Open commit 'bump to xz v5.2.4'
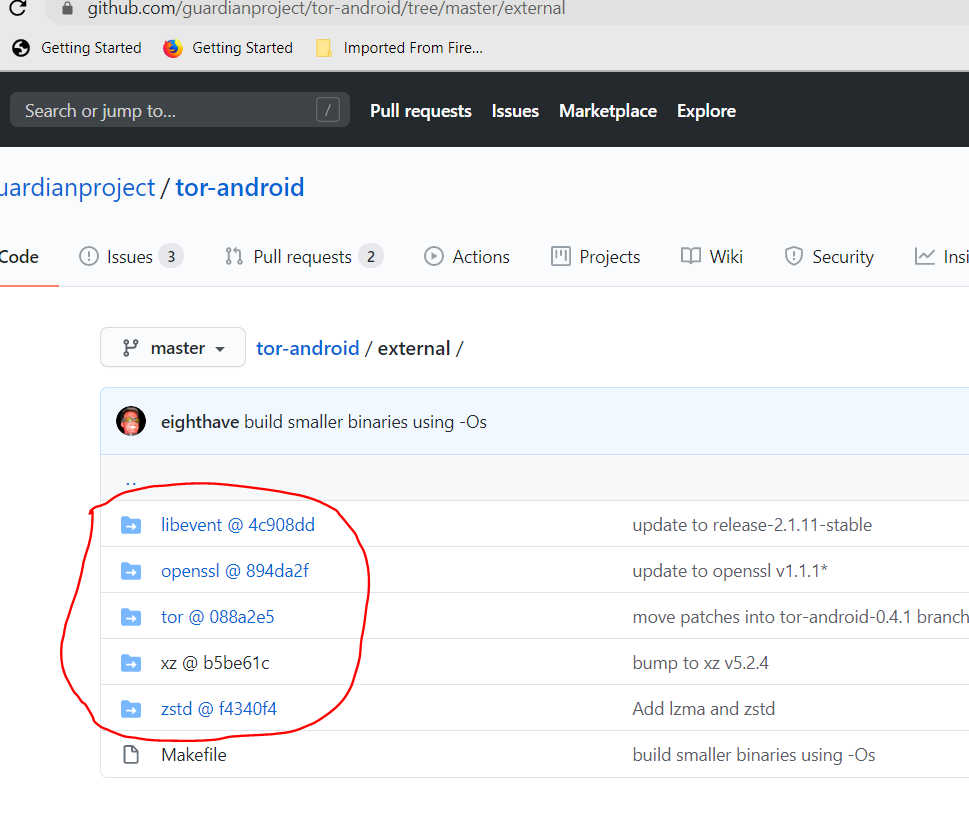 point(700,663)
